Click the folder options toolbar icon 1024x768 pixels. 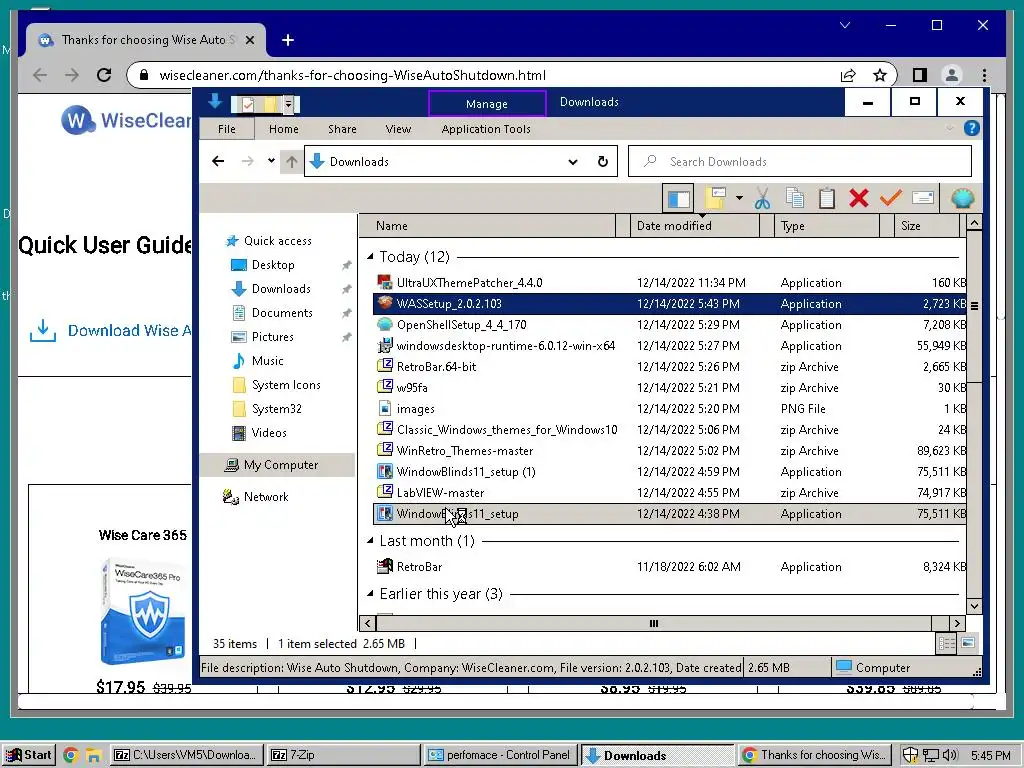(x=716, y=198)
